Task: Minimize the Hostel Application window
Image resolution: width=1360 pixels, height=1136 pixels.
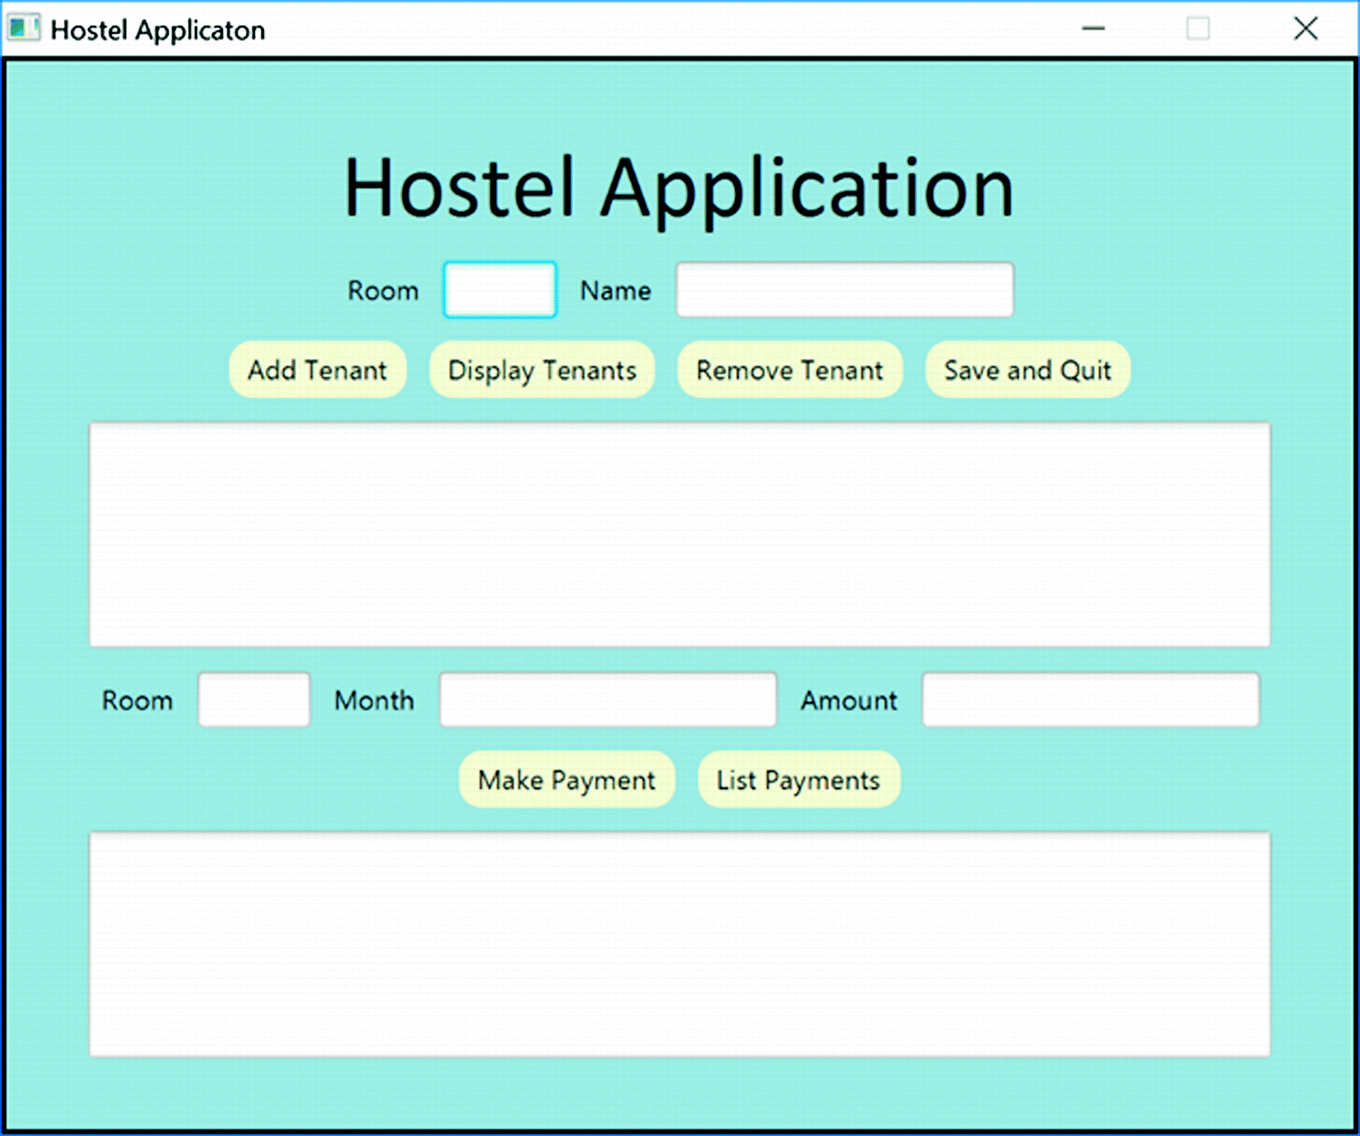Action: tap(1093, 29)
